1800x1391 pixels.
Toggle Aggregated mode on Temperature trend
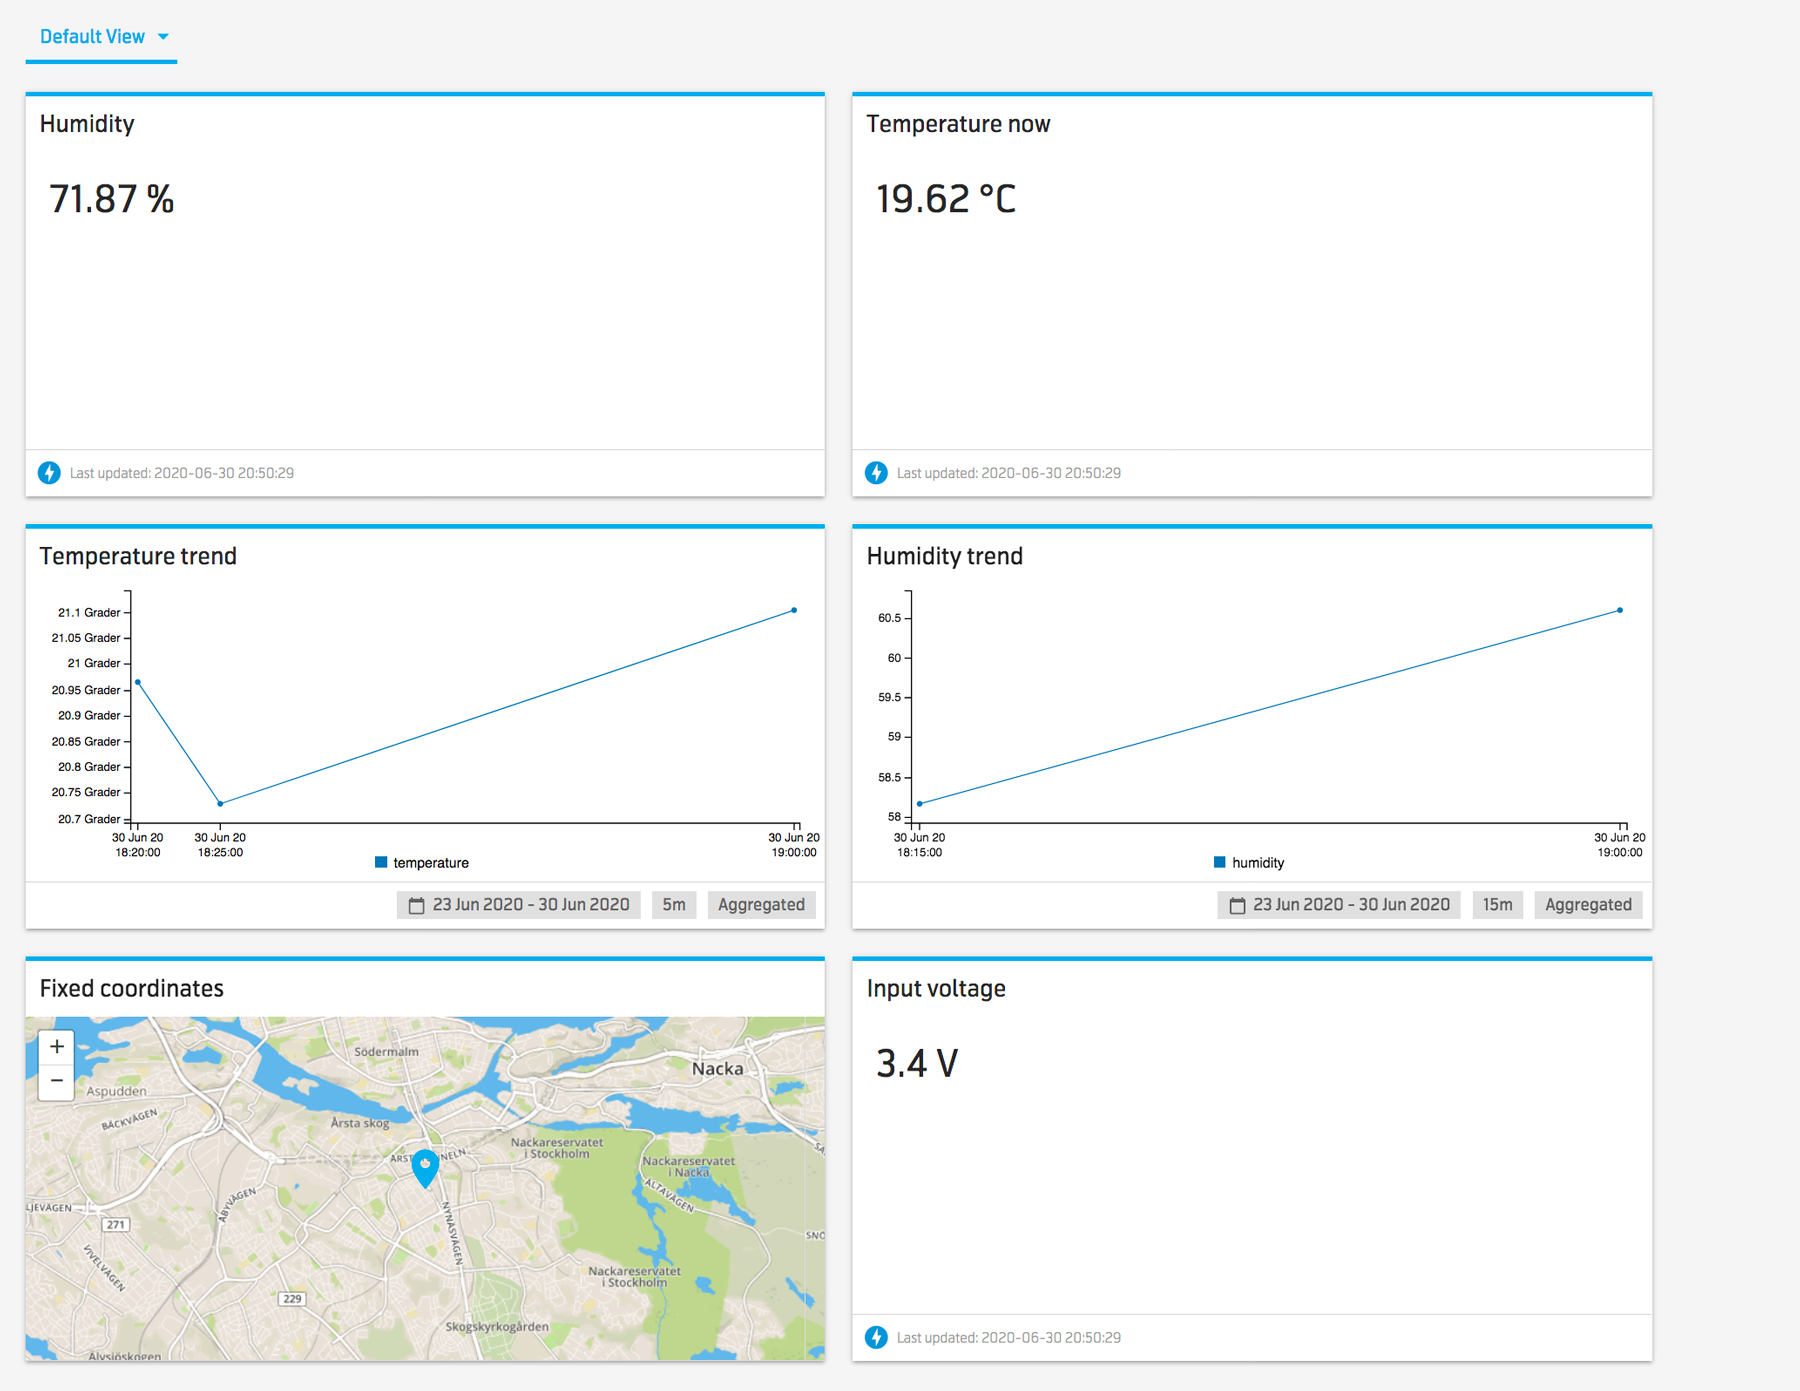[x=761, y=905]
